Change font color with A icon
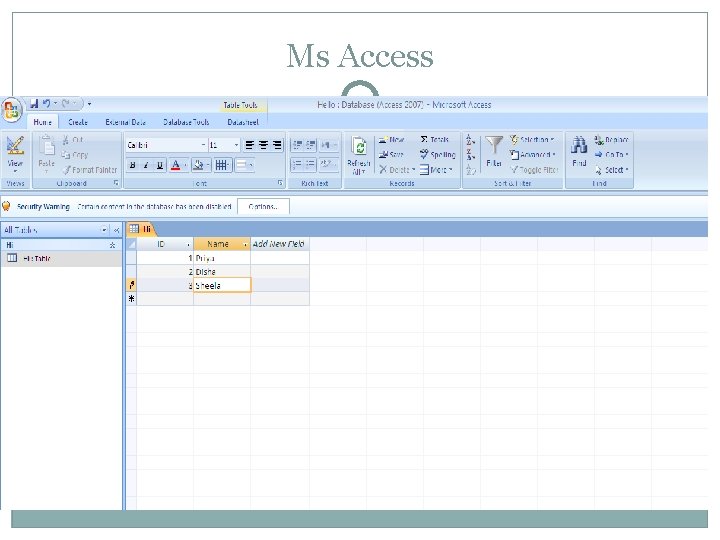The width and height of the screenshot is (720, 540). pos(175,165)
